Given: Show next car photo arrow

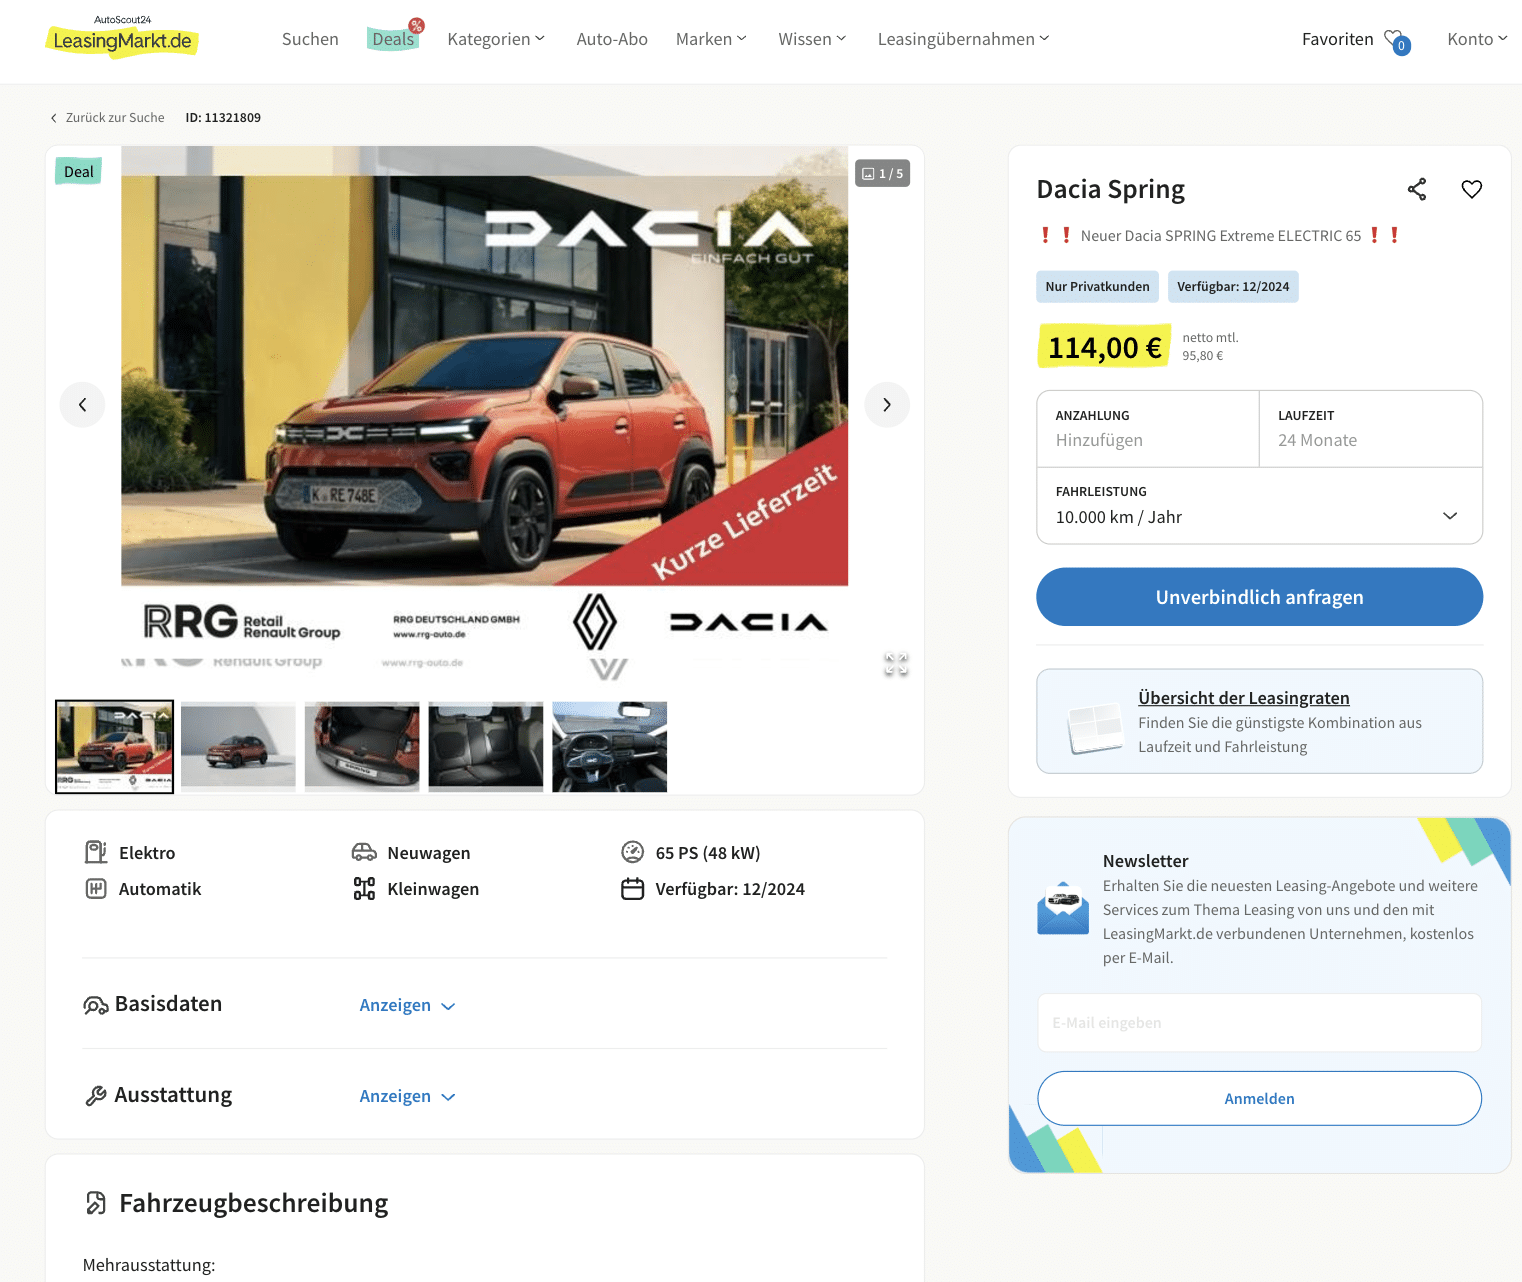Looking at the screenshot, I should [887, 405].
